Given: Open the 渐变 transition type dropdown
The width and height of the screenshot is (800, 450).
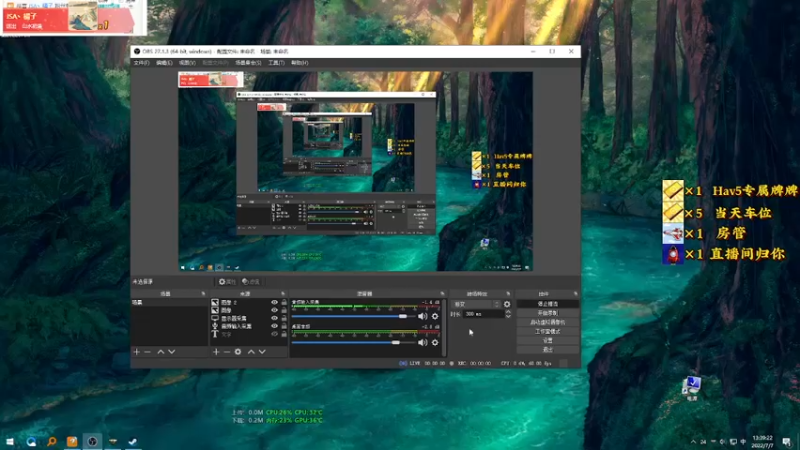Looking at the screenshot, I should pos(476,304).
